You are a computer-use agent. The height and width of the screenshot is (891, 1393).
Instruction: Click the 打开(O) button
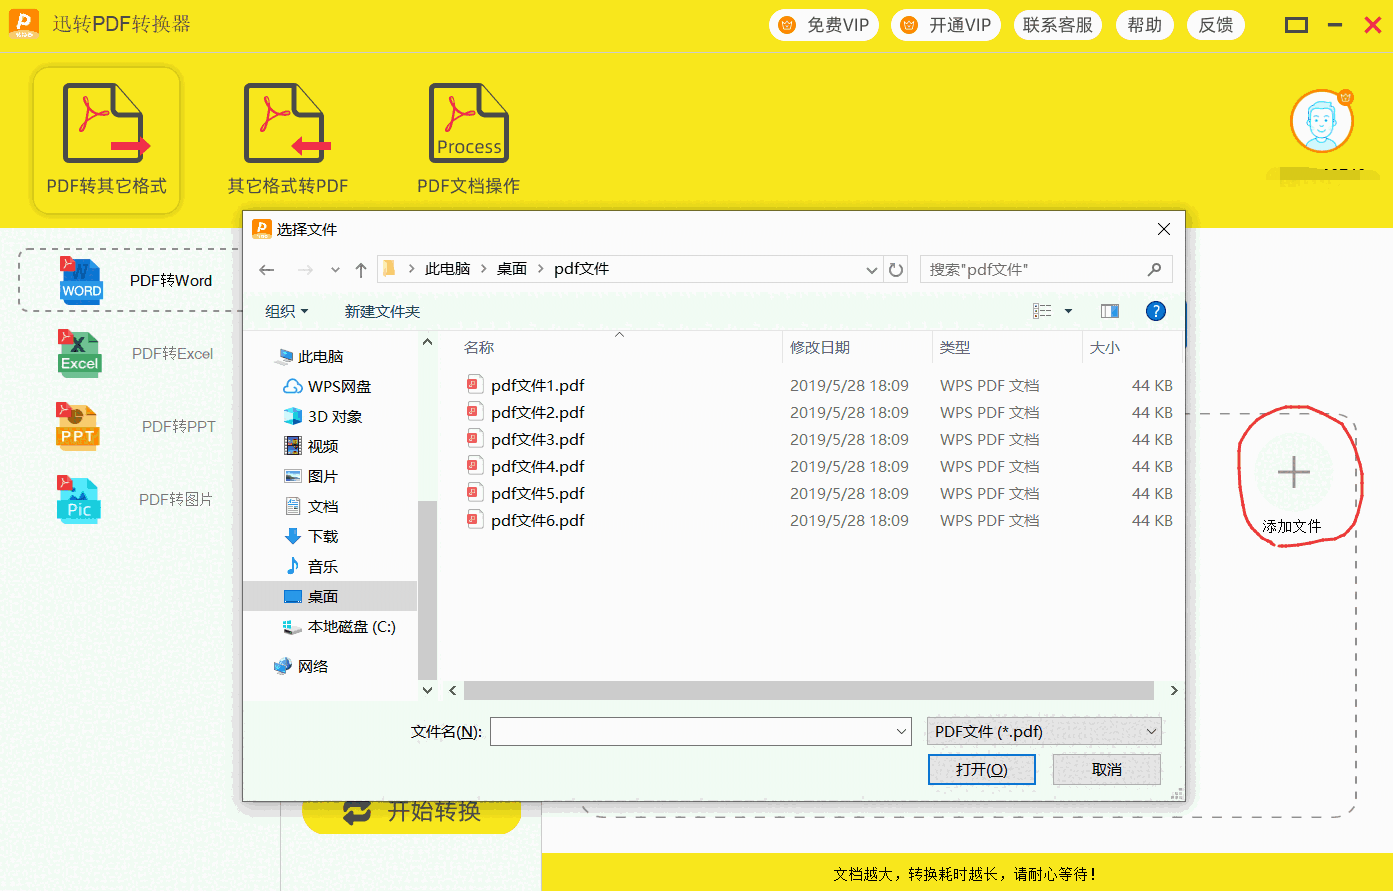coord(980,769)
